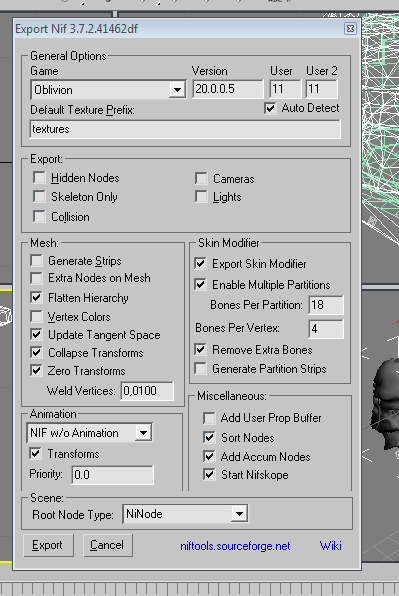This screenshot has height=596, width=399.
Task: Open niftools.sourceforge.net link
Action: point(235,546)
